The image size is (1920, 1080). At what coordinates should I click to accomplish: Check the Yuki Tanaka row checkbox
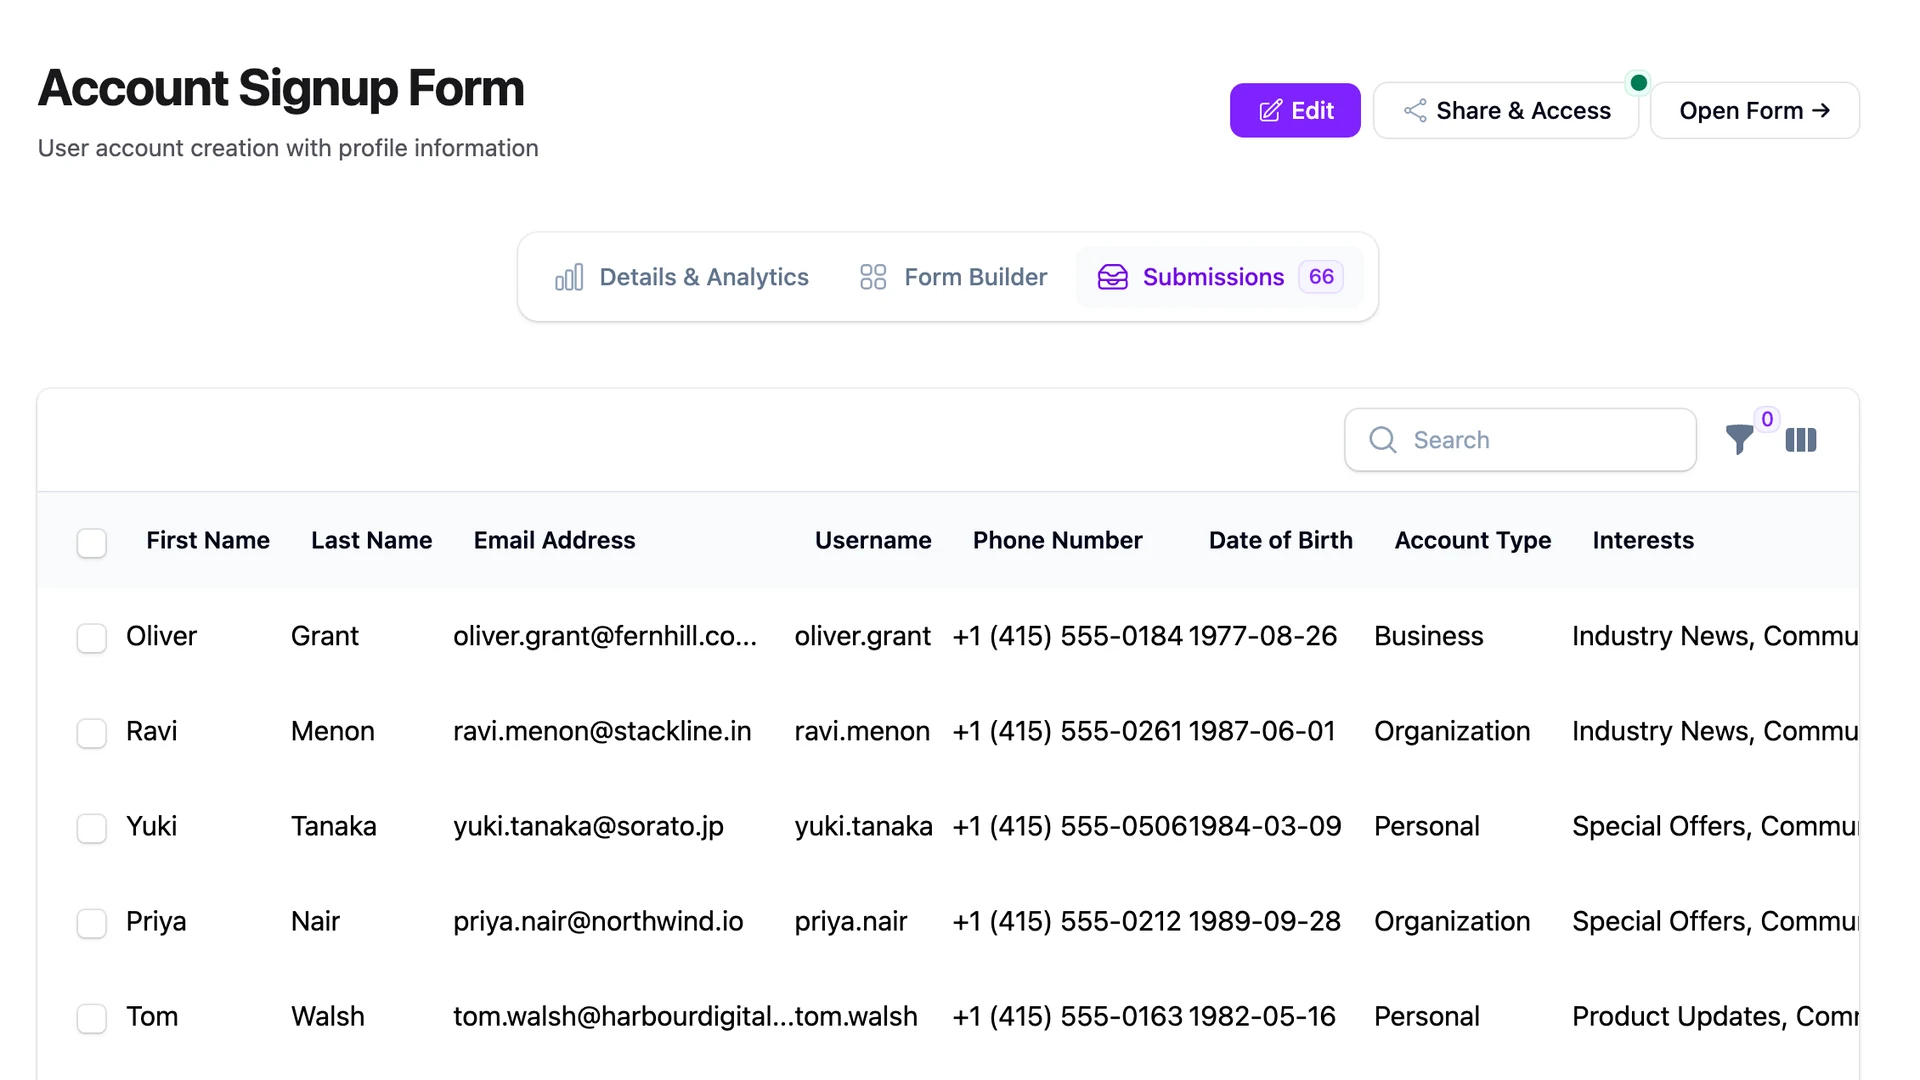click(x=92, y=828)
